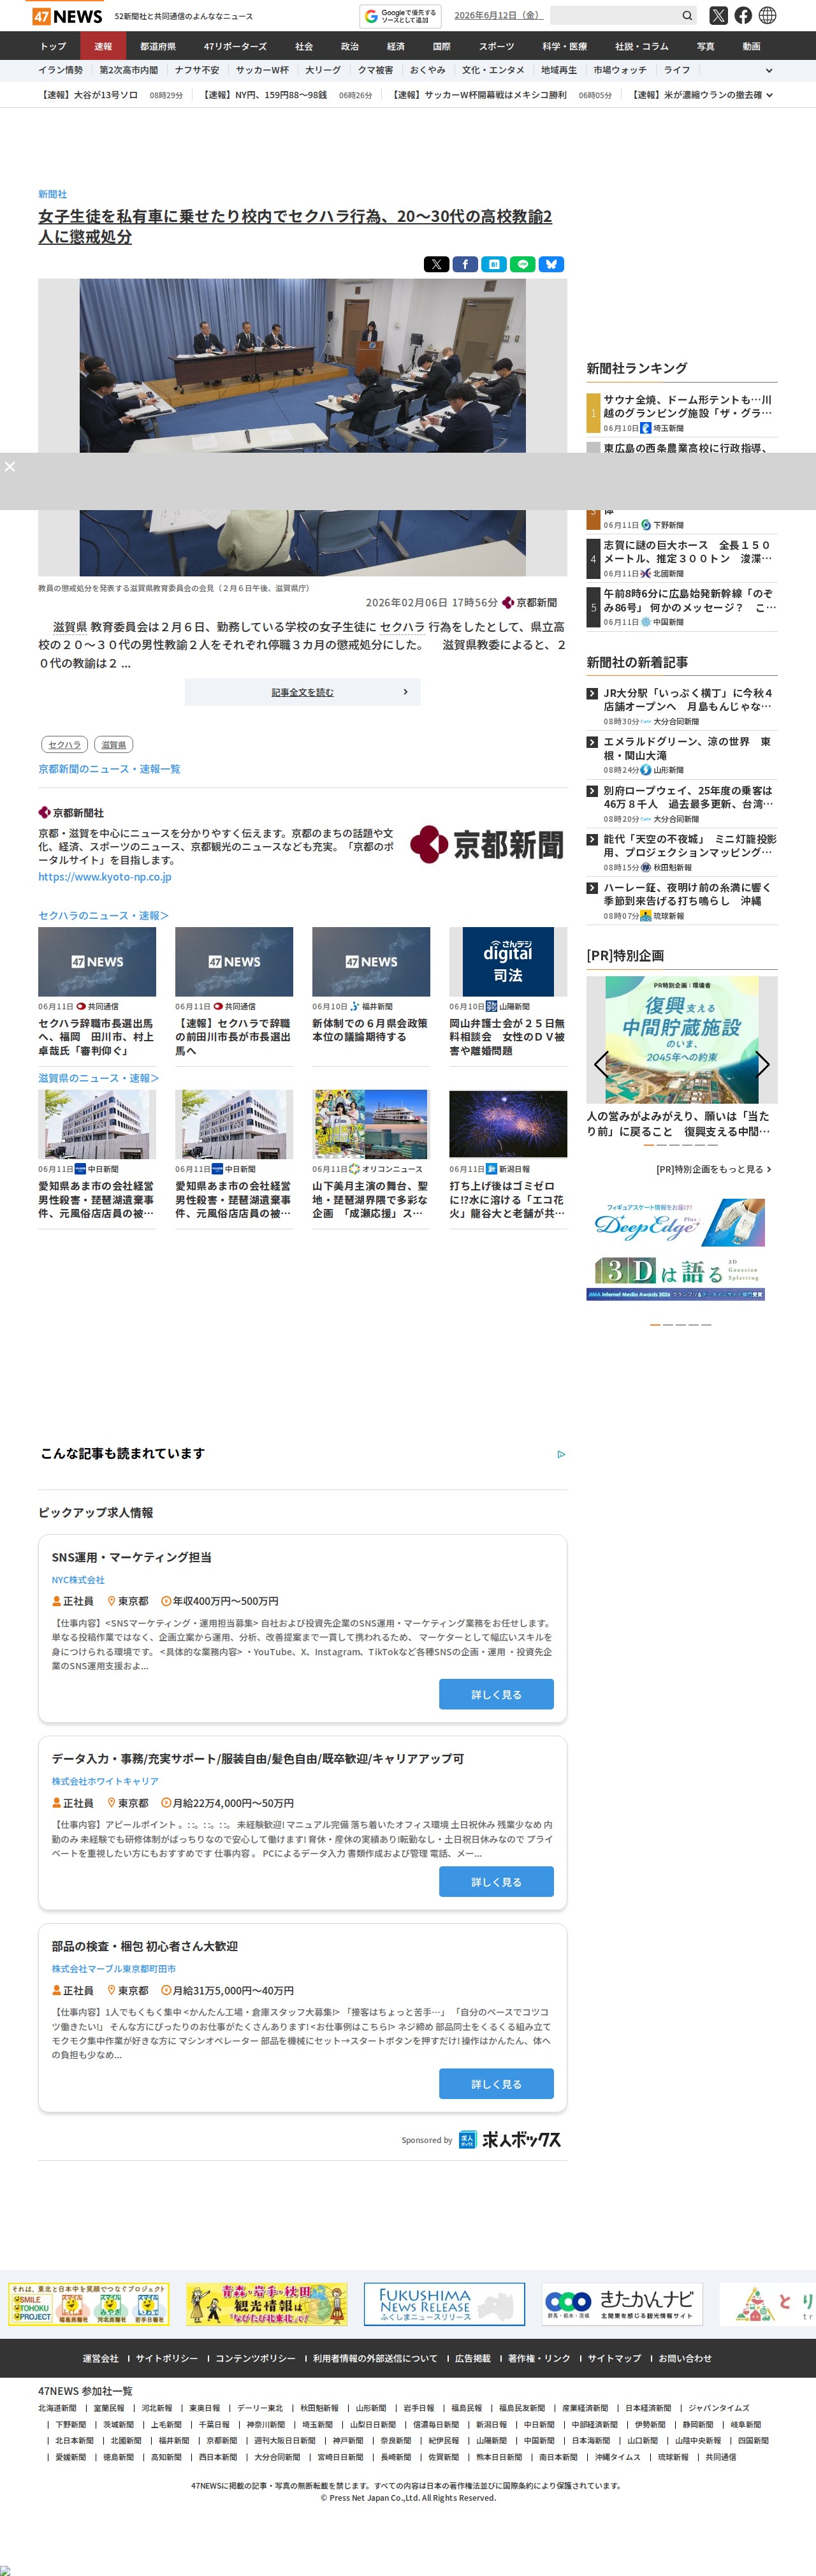Open fireworks 新潟日報 article thumbnail
Screen dimensions: 816x2576
pyautogui.click(x=508, y=1124)
